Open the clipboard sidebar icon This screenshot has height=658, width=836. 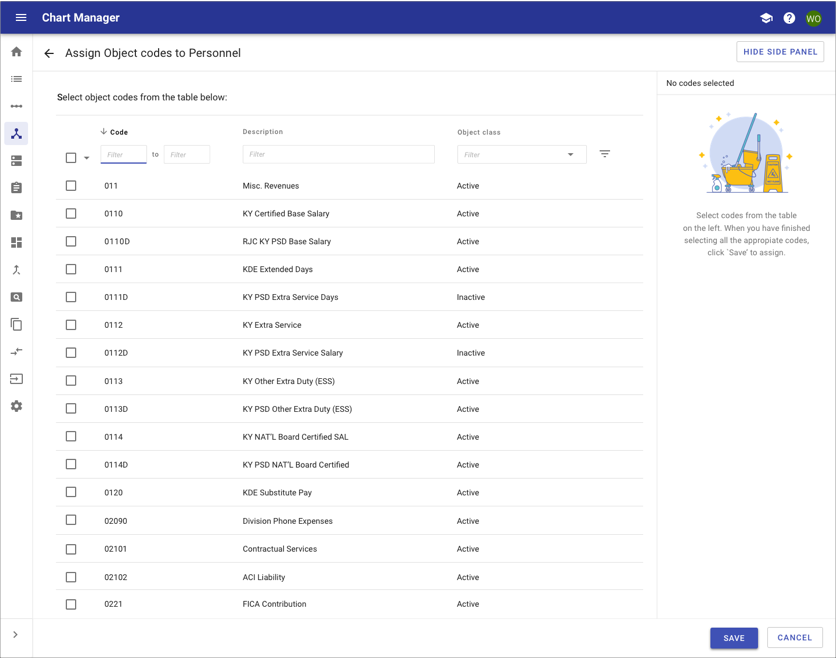[17, 188]
